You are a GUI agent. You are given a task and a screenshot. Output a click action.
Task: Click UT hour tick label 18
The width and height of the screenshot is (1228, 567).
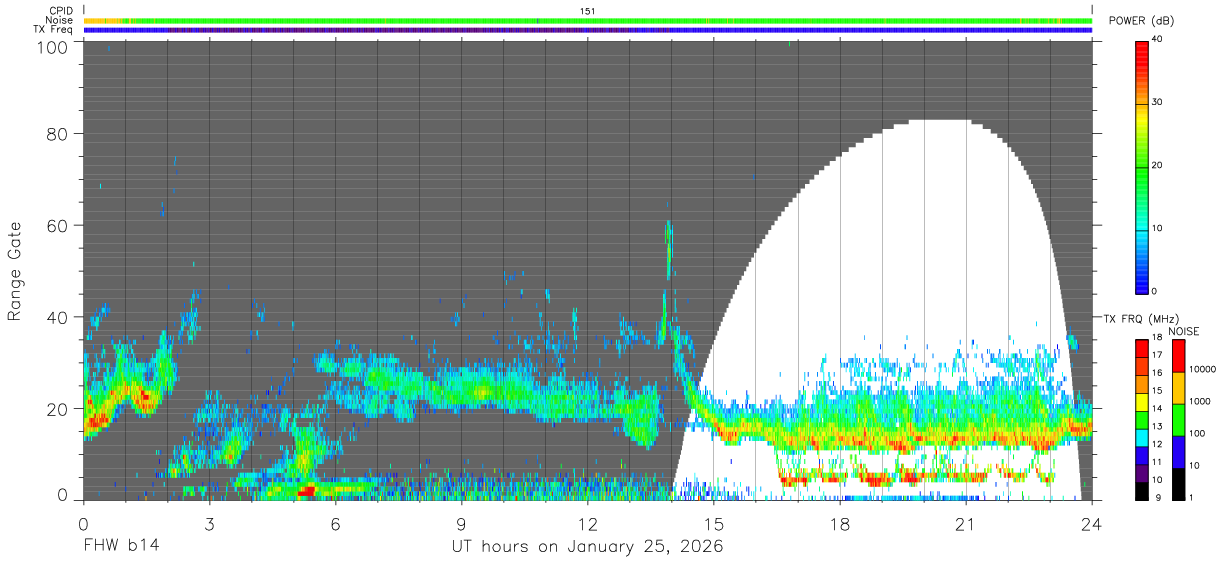coord(839,523)
